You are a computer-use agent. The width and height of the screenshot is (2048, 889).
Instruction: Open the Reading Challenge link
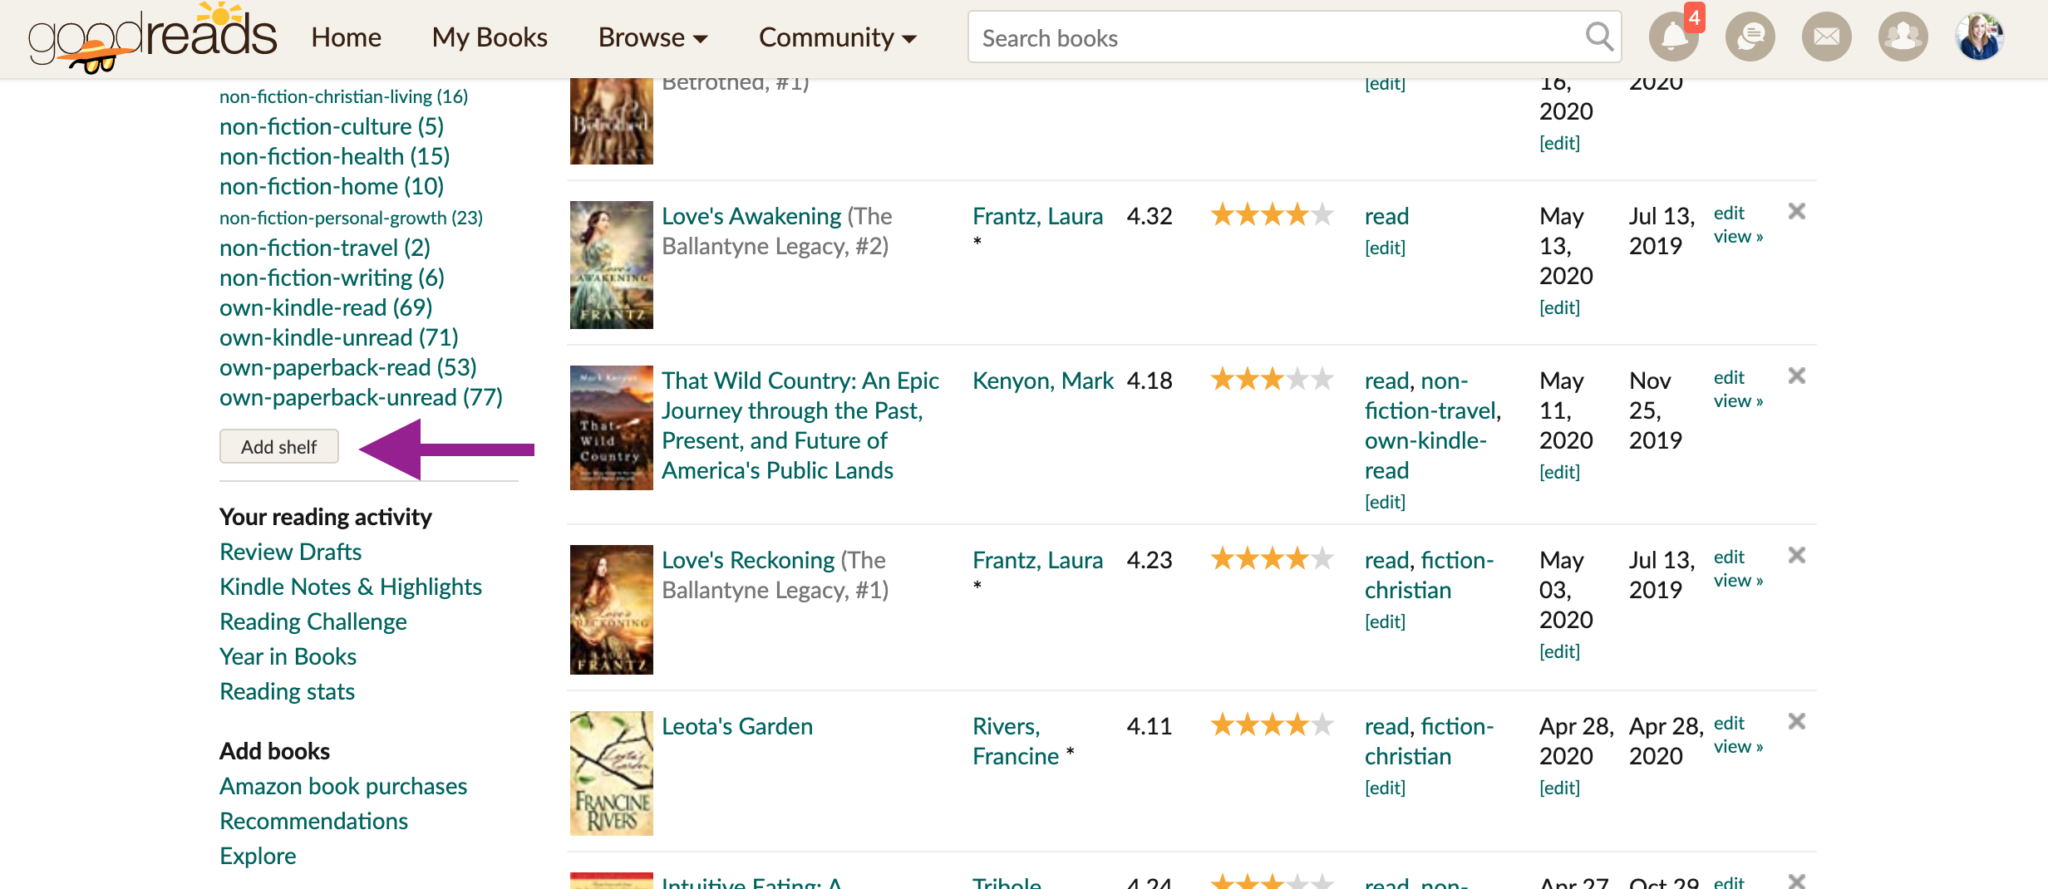point(313,622)
